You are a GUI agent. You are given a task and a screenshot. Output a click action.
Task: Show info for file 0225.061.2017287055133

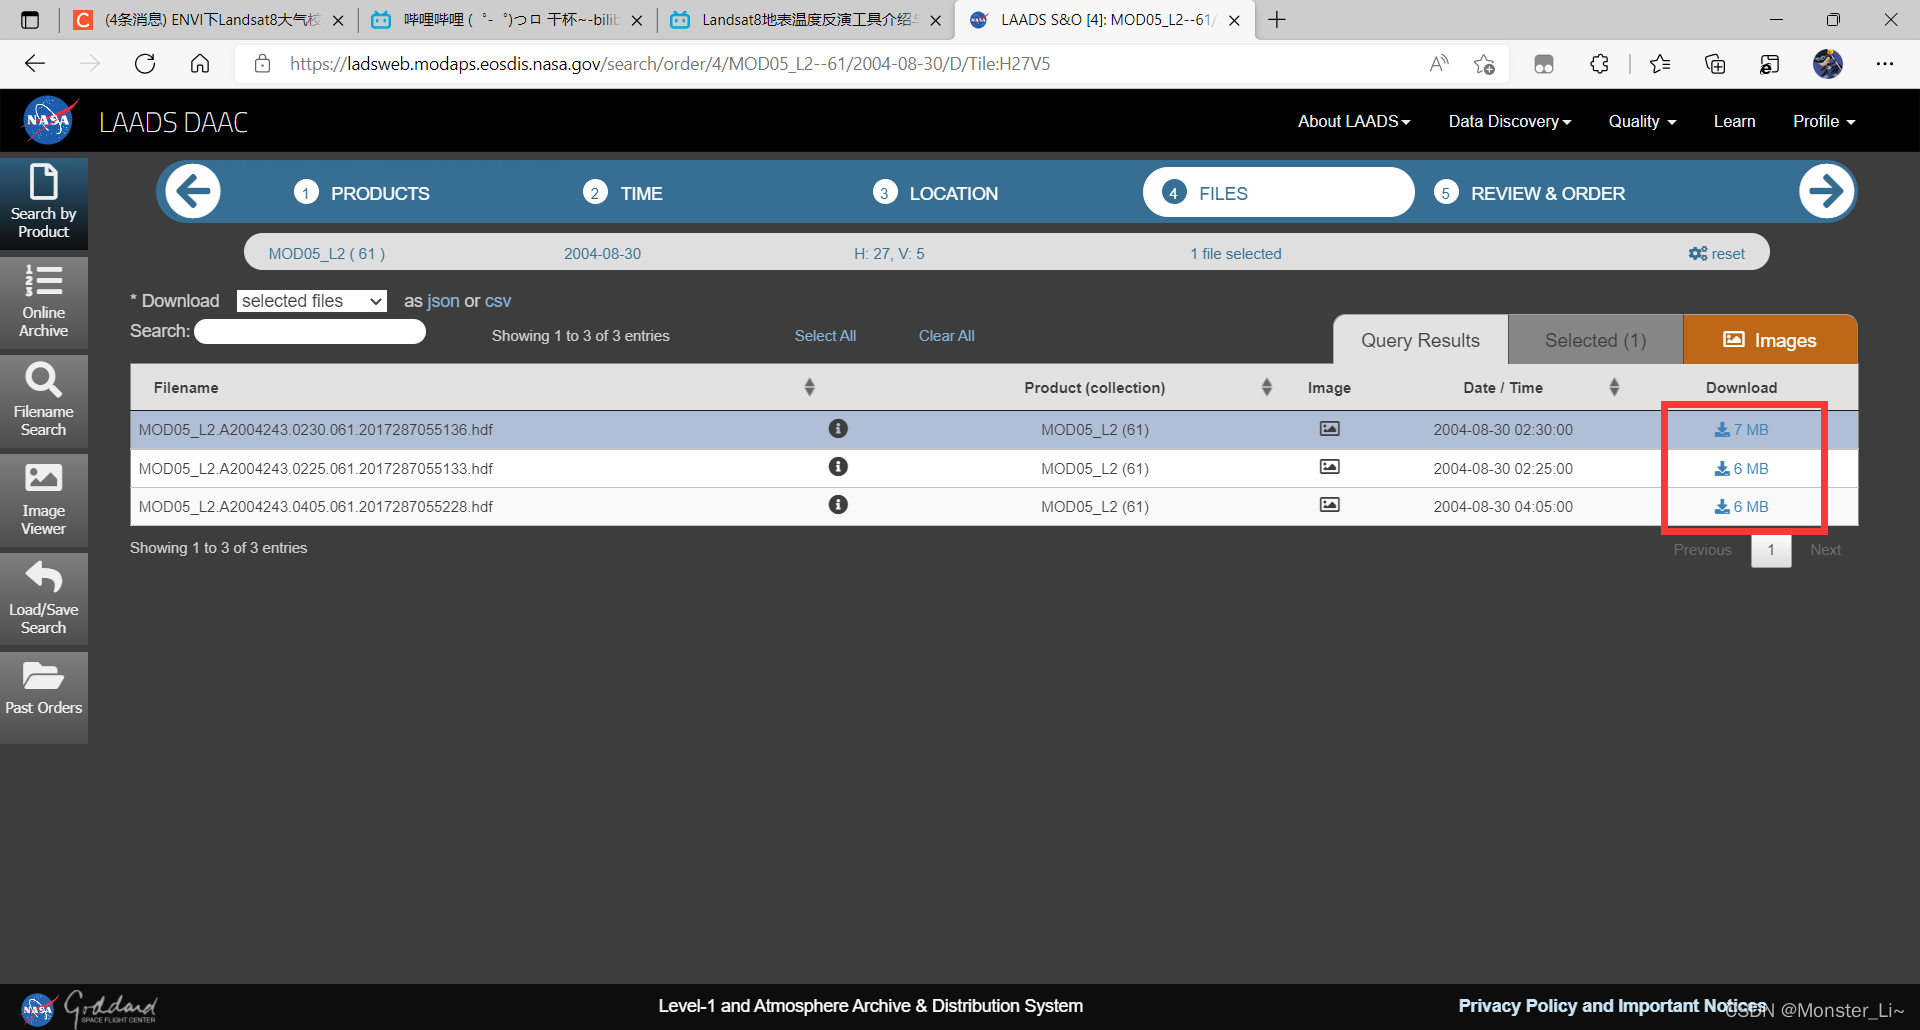[838, 467]
